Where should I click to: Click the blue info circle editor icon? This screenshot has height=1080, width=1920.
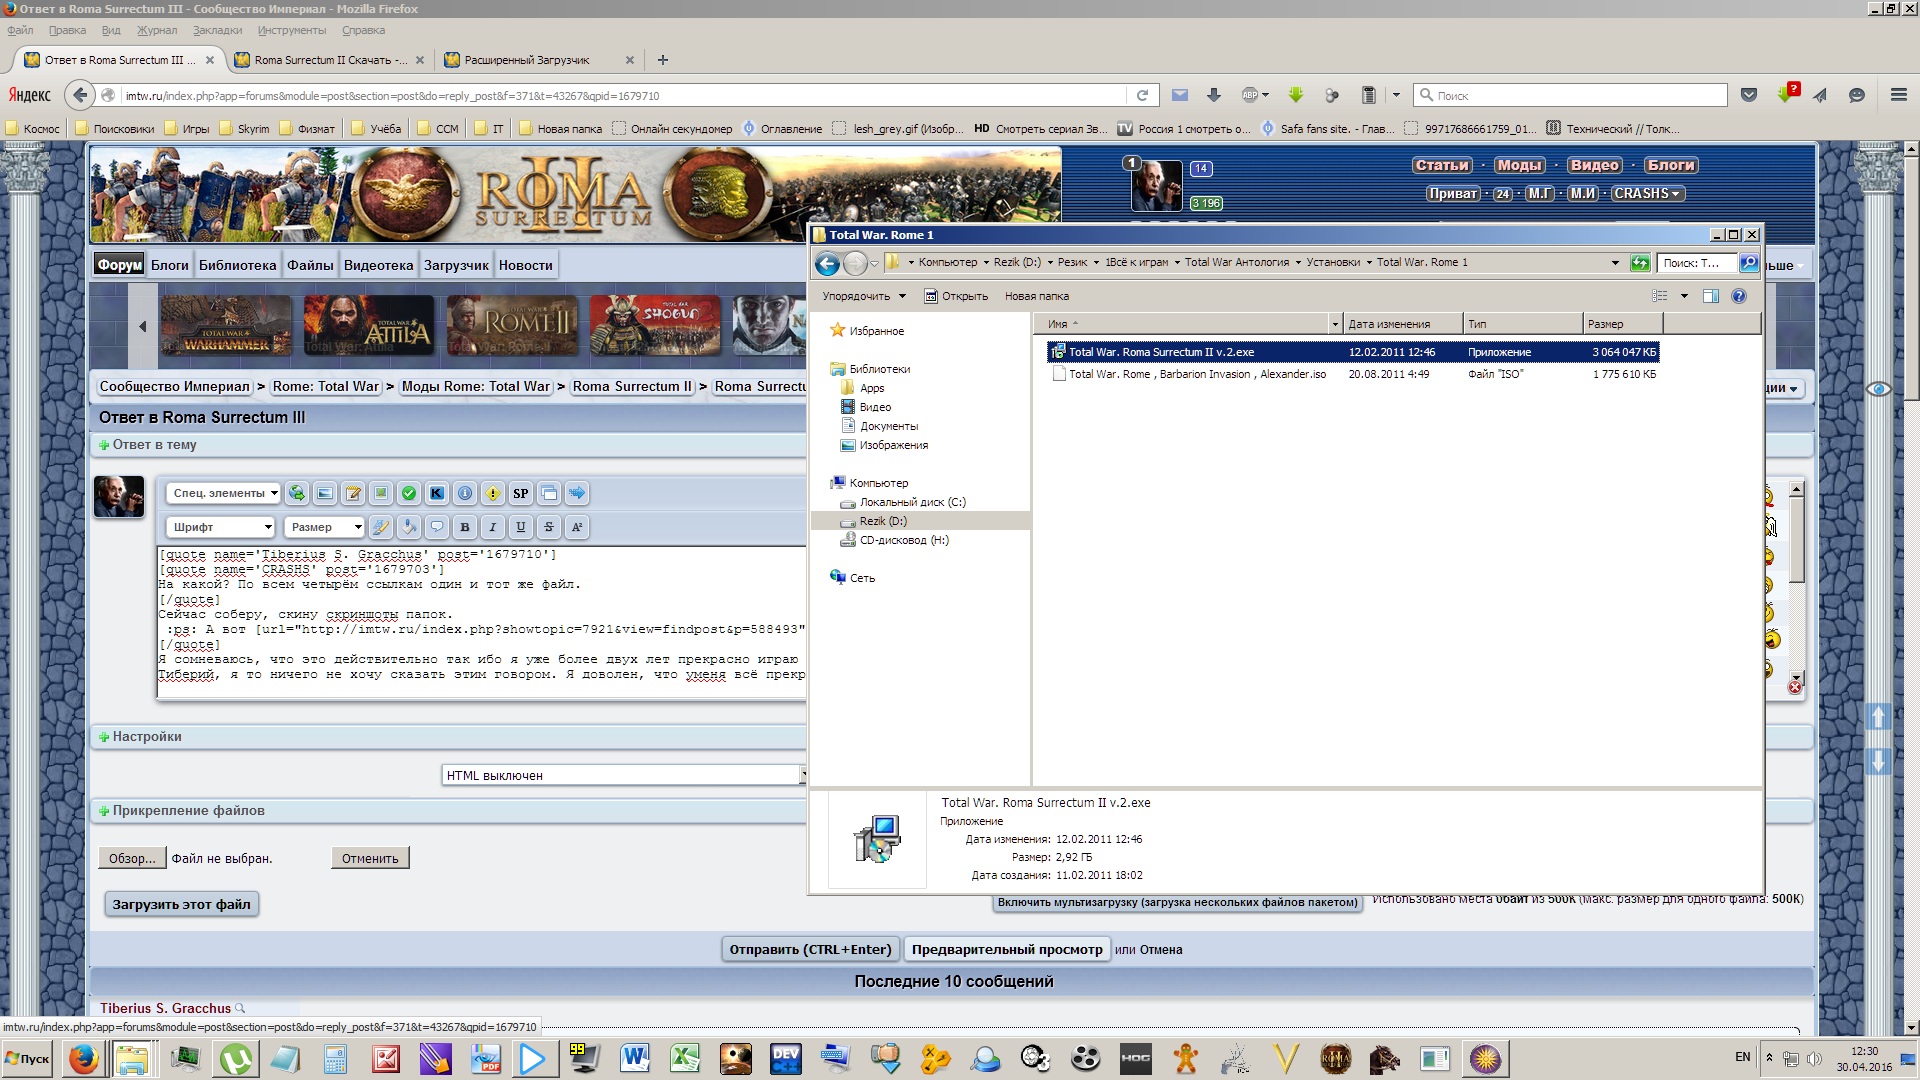coord(465,494)
